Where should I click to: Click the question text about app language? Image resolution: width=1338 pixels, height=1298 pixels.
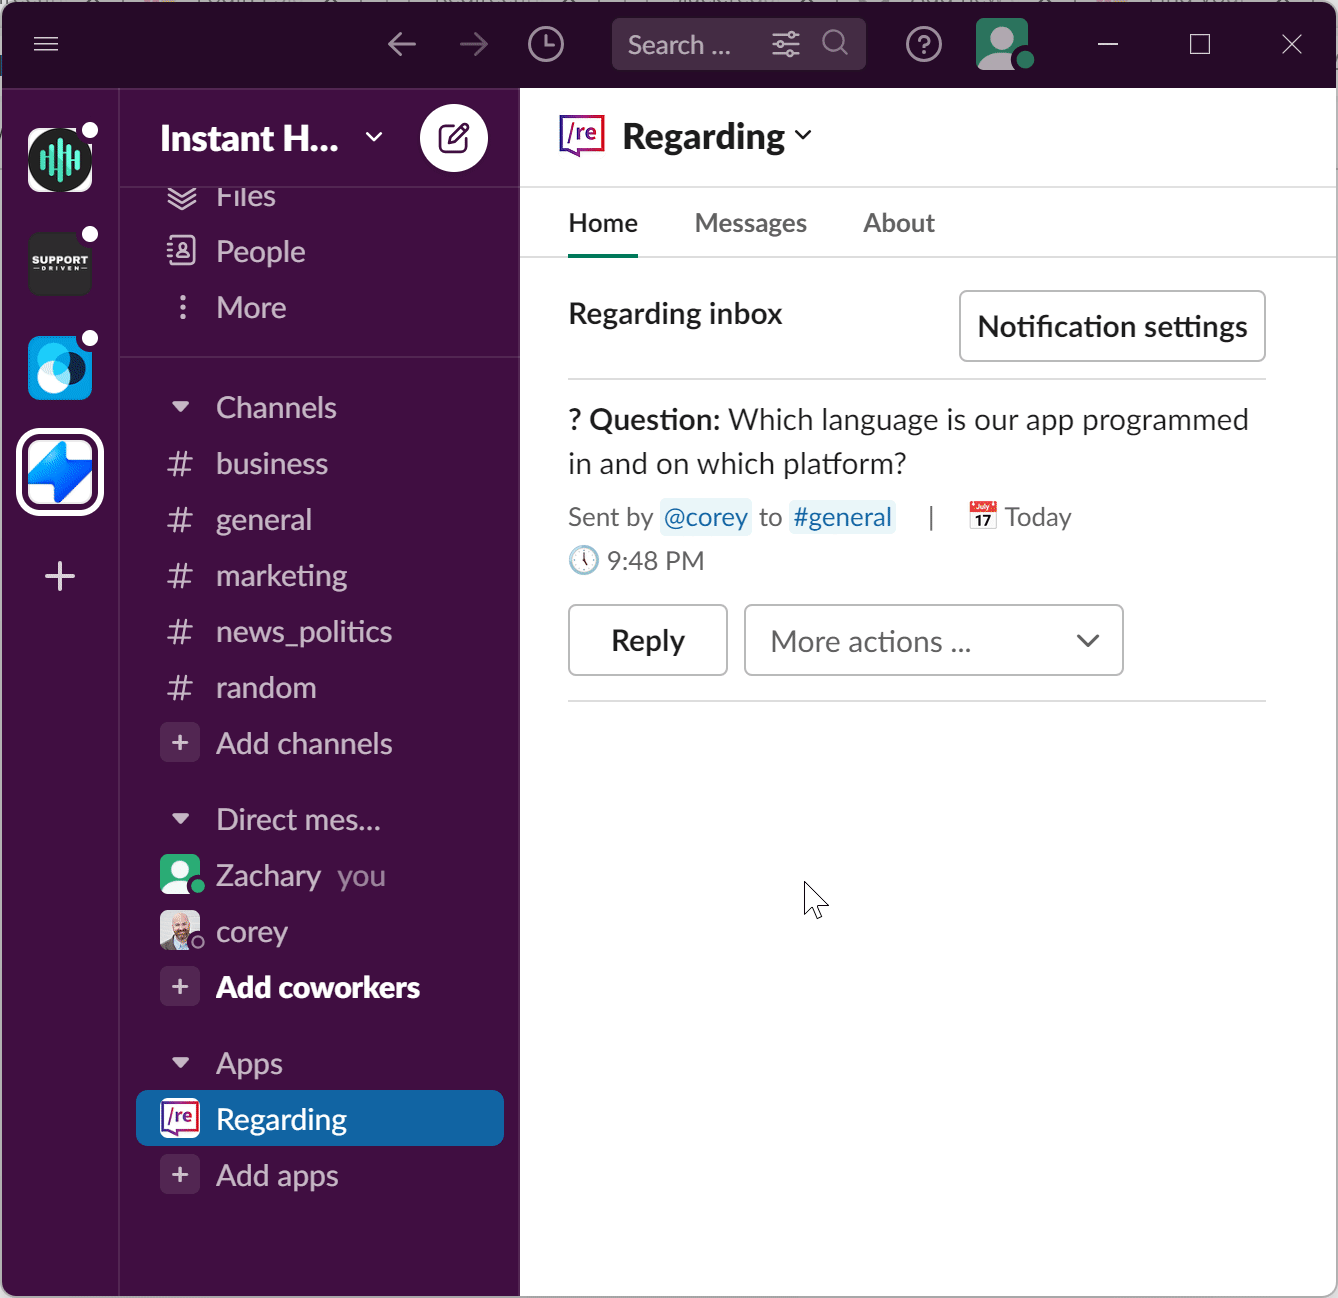908,442
